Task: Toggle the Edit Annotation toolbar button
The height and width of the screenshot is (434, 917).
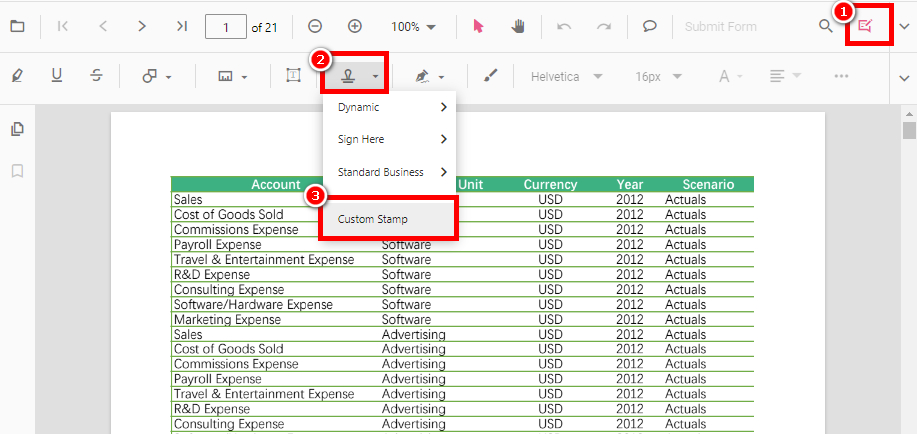Action: [x=865, y=26]
